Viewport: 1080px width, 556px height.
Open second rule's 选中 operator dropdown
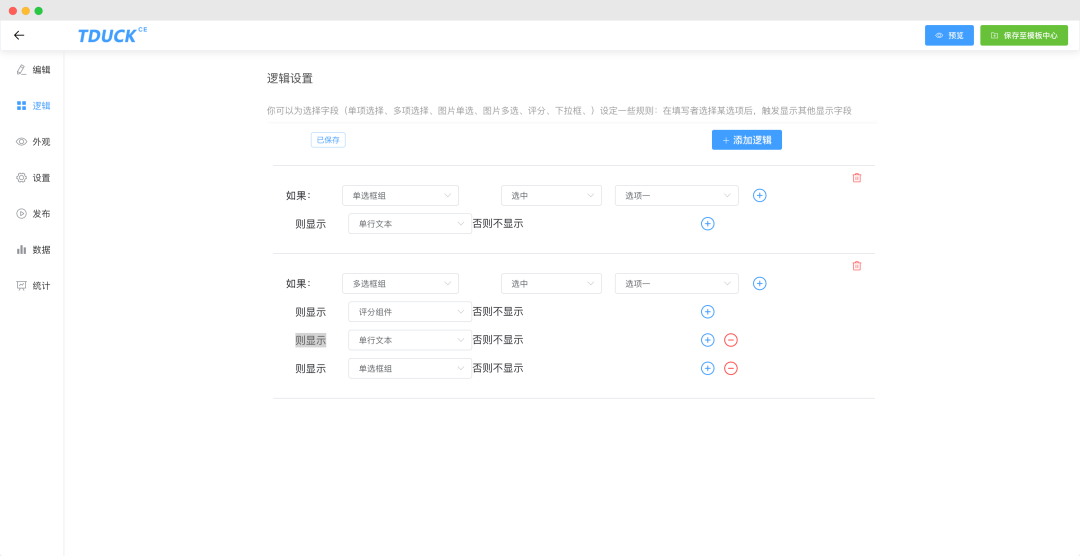[x=551, y=284]
